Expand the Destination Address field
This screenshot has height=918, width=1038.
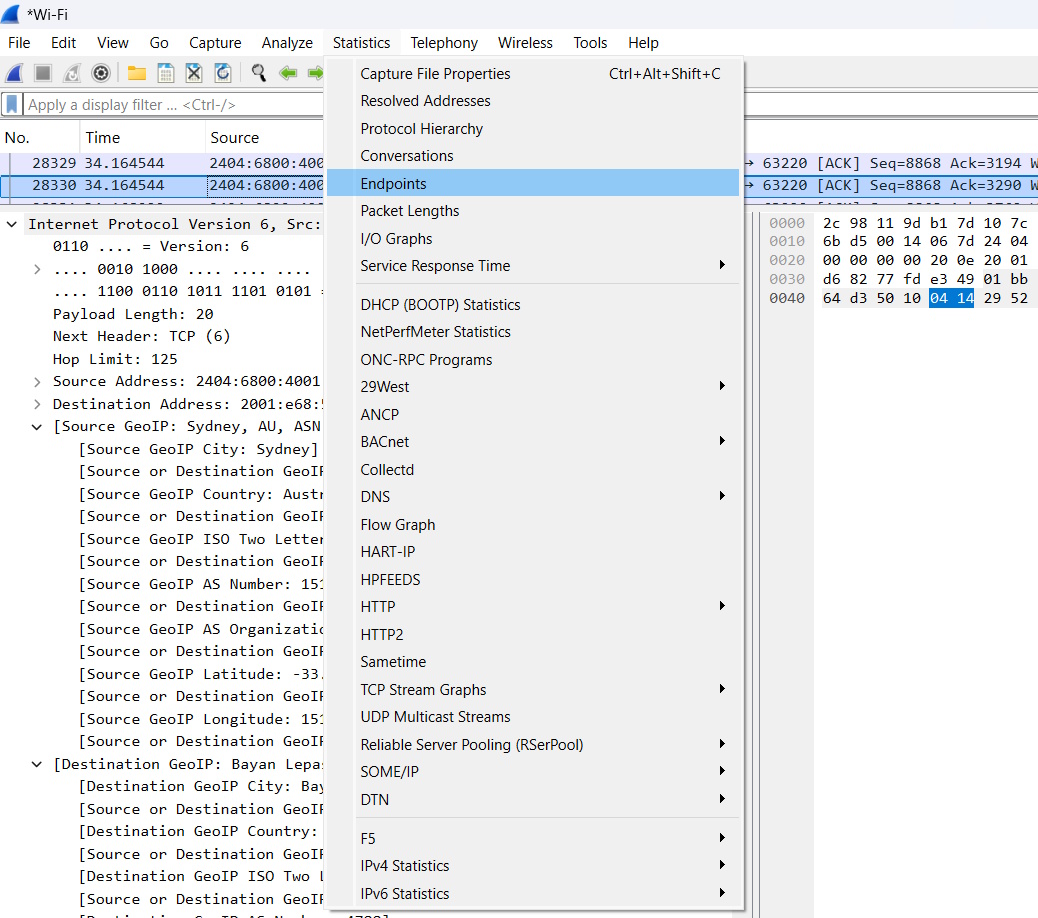(37, 404)
